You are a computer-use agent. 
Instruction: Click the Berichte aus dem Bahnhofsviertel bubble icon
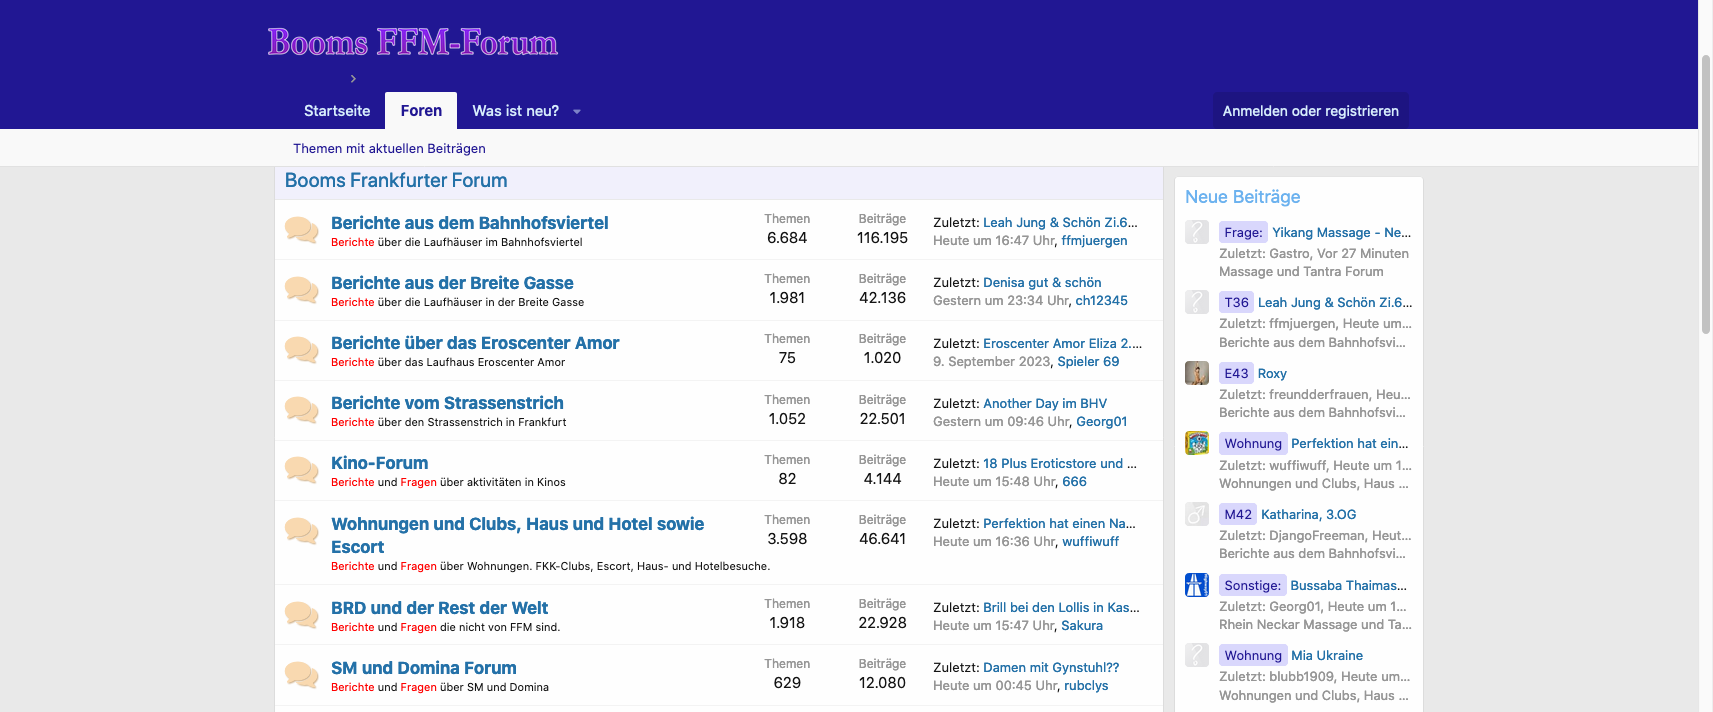coord(301,230)
